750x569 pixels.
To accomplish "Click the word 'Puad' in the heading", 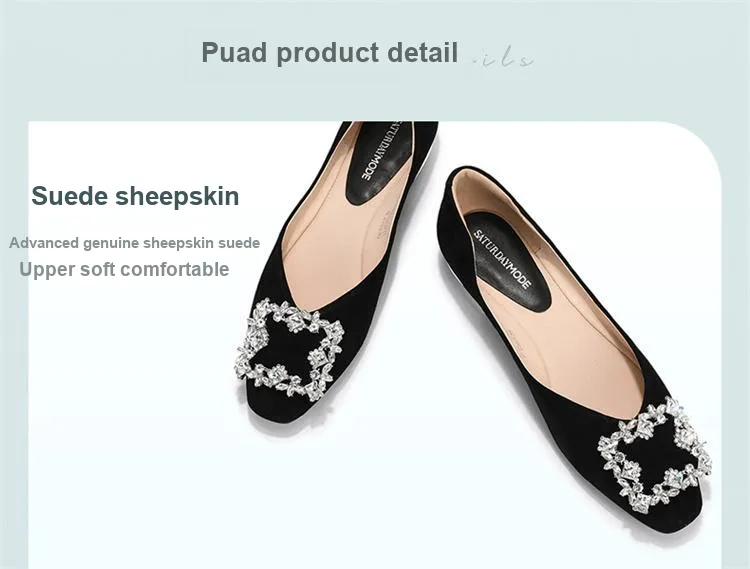I will click(x=234, y=52).
